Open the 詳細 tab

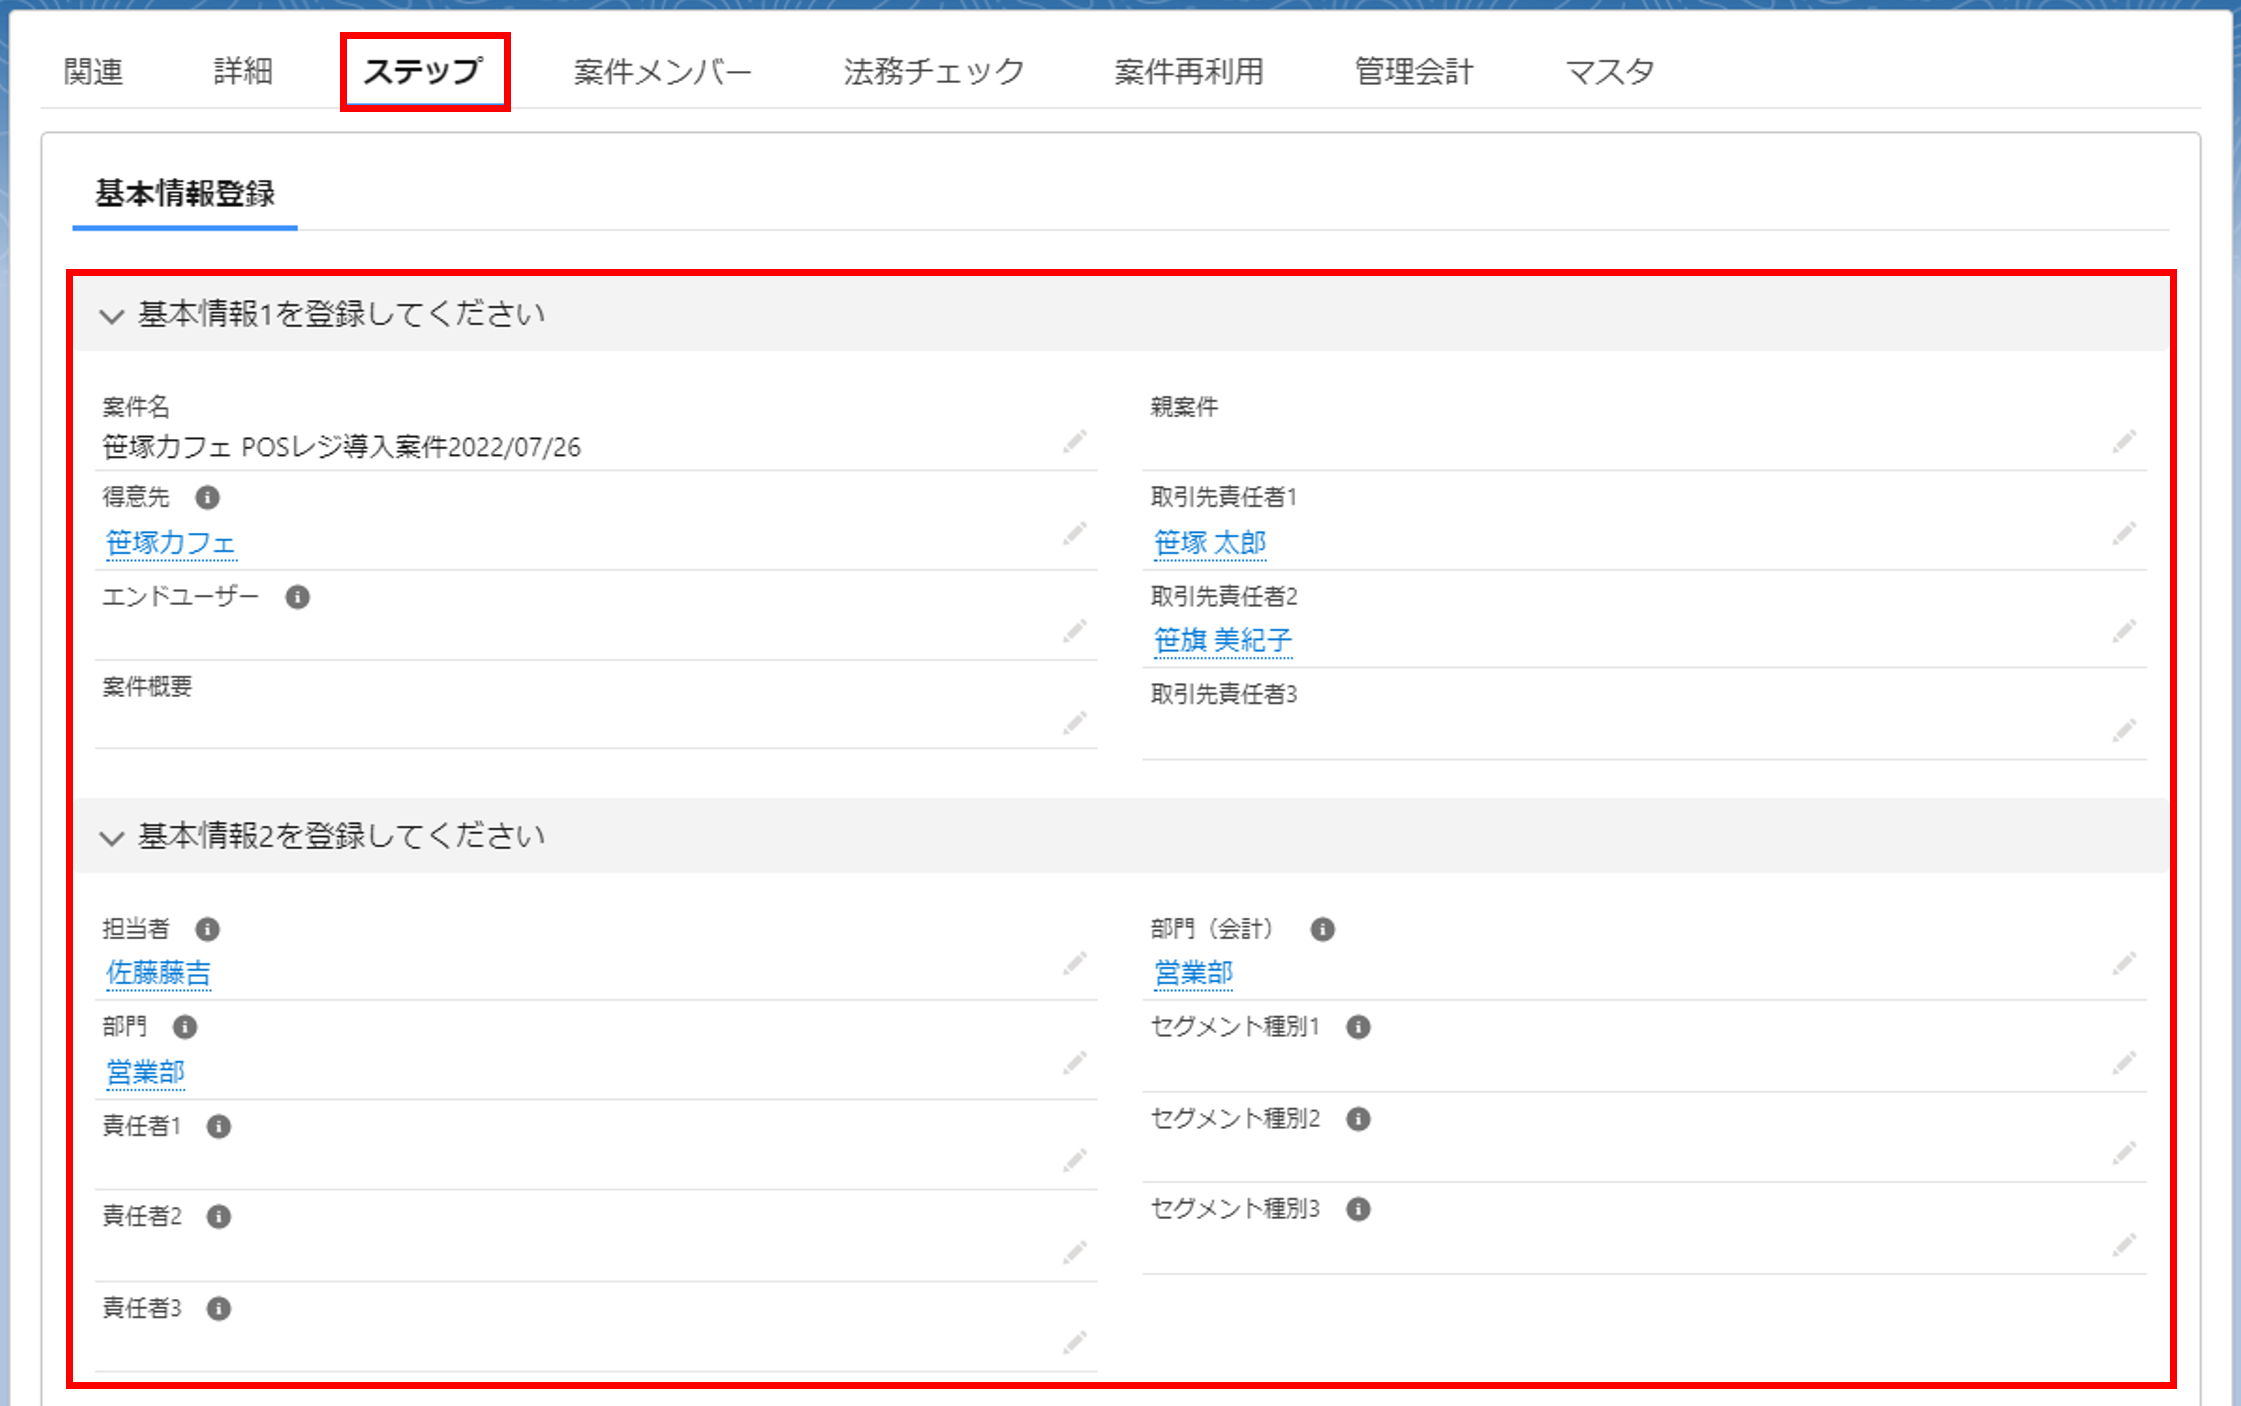pos(243,71)
